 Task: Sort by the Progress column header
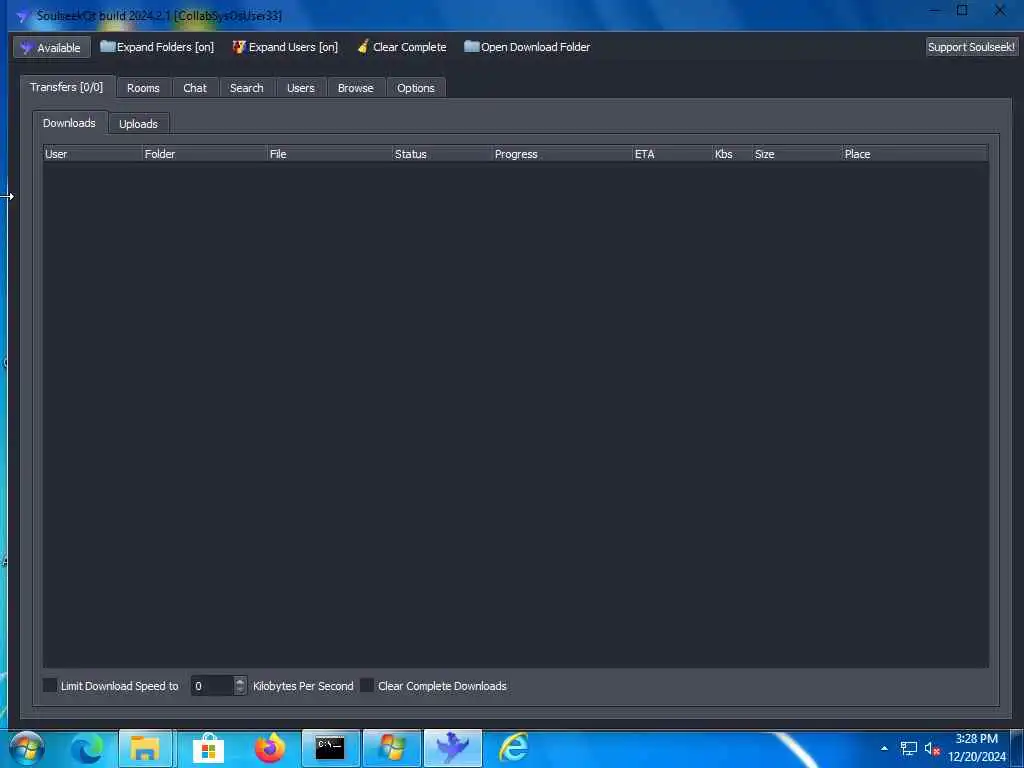(x=563, y=154)
